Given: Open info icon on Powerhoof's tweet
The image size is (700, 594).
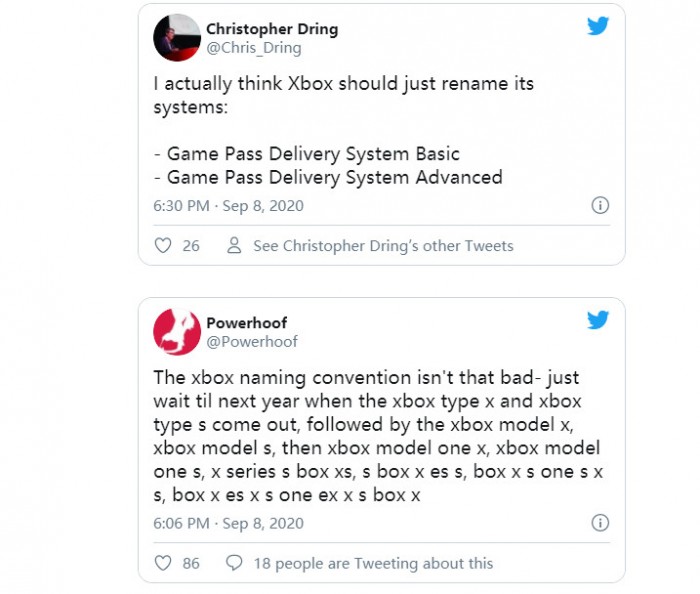Looking at the screenshot, I should 600,523.
